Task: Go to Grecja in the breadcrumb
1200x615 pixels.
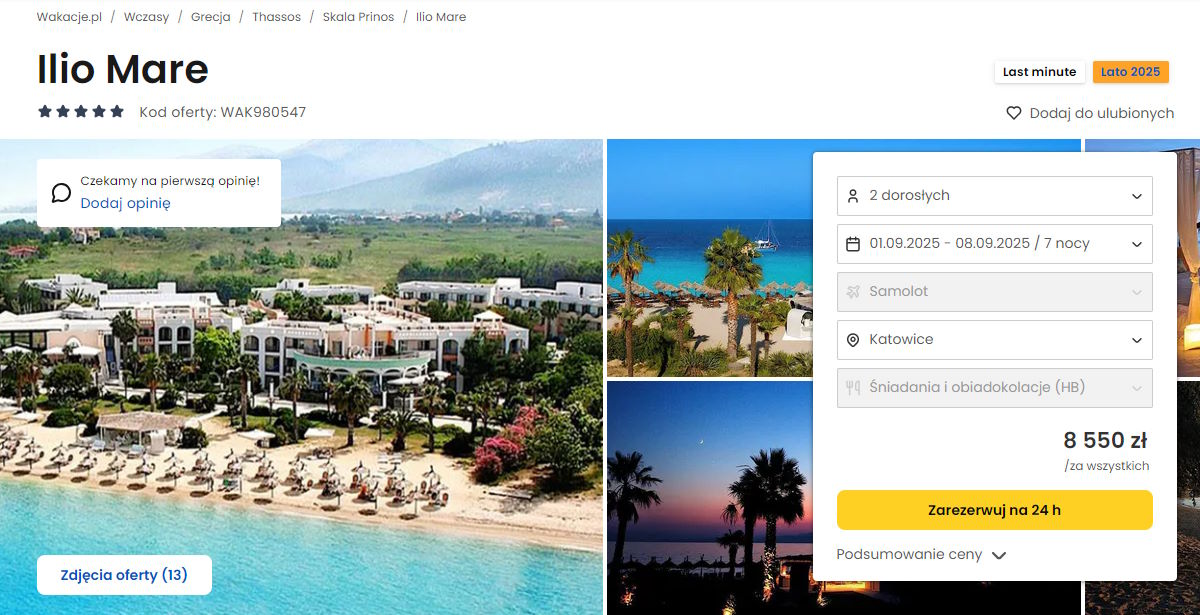Action: click(211, 17)
